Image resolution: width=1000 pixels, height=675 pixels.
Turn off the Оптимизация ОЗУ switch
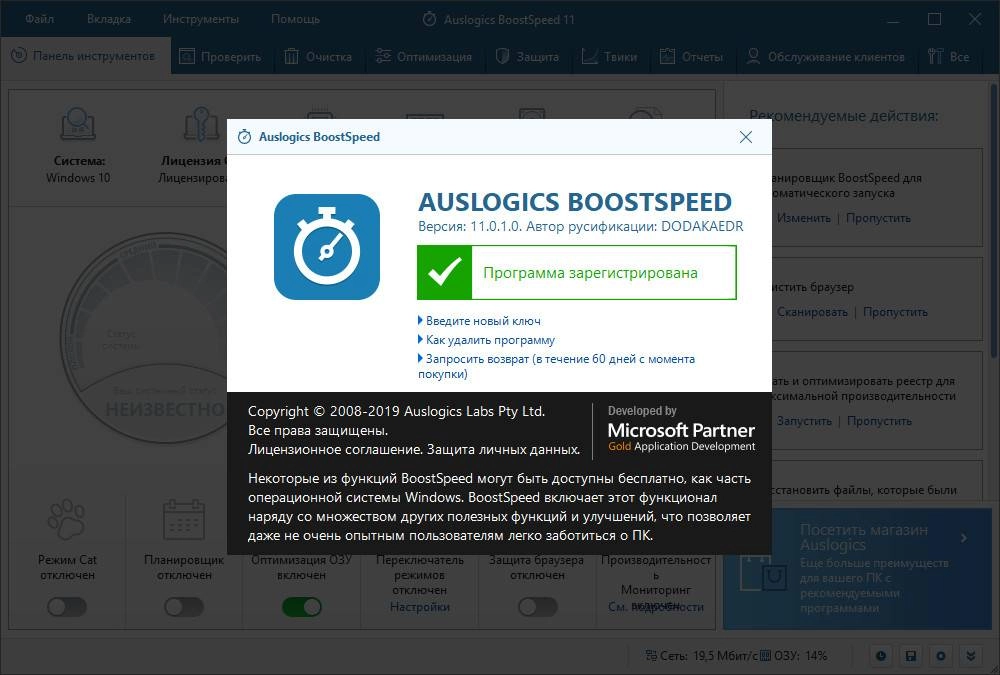click(x=302, y=607)
